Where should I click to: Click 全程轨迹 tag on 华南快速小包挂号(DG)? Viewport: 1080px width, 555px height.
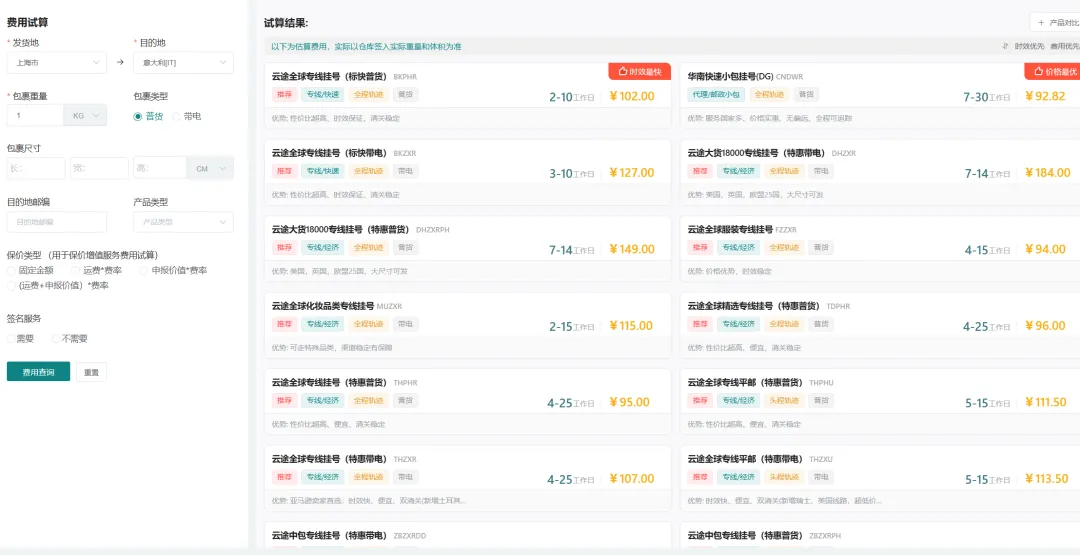(768, 95)
